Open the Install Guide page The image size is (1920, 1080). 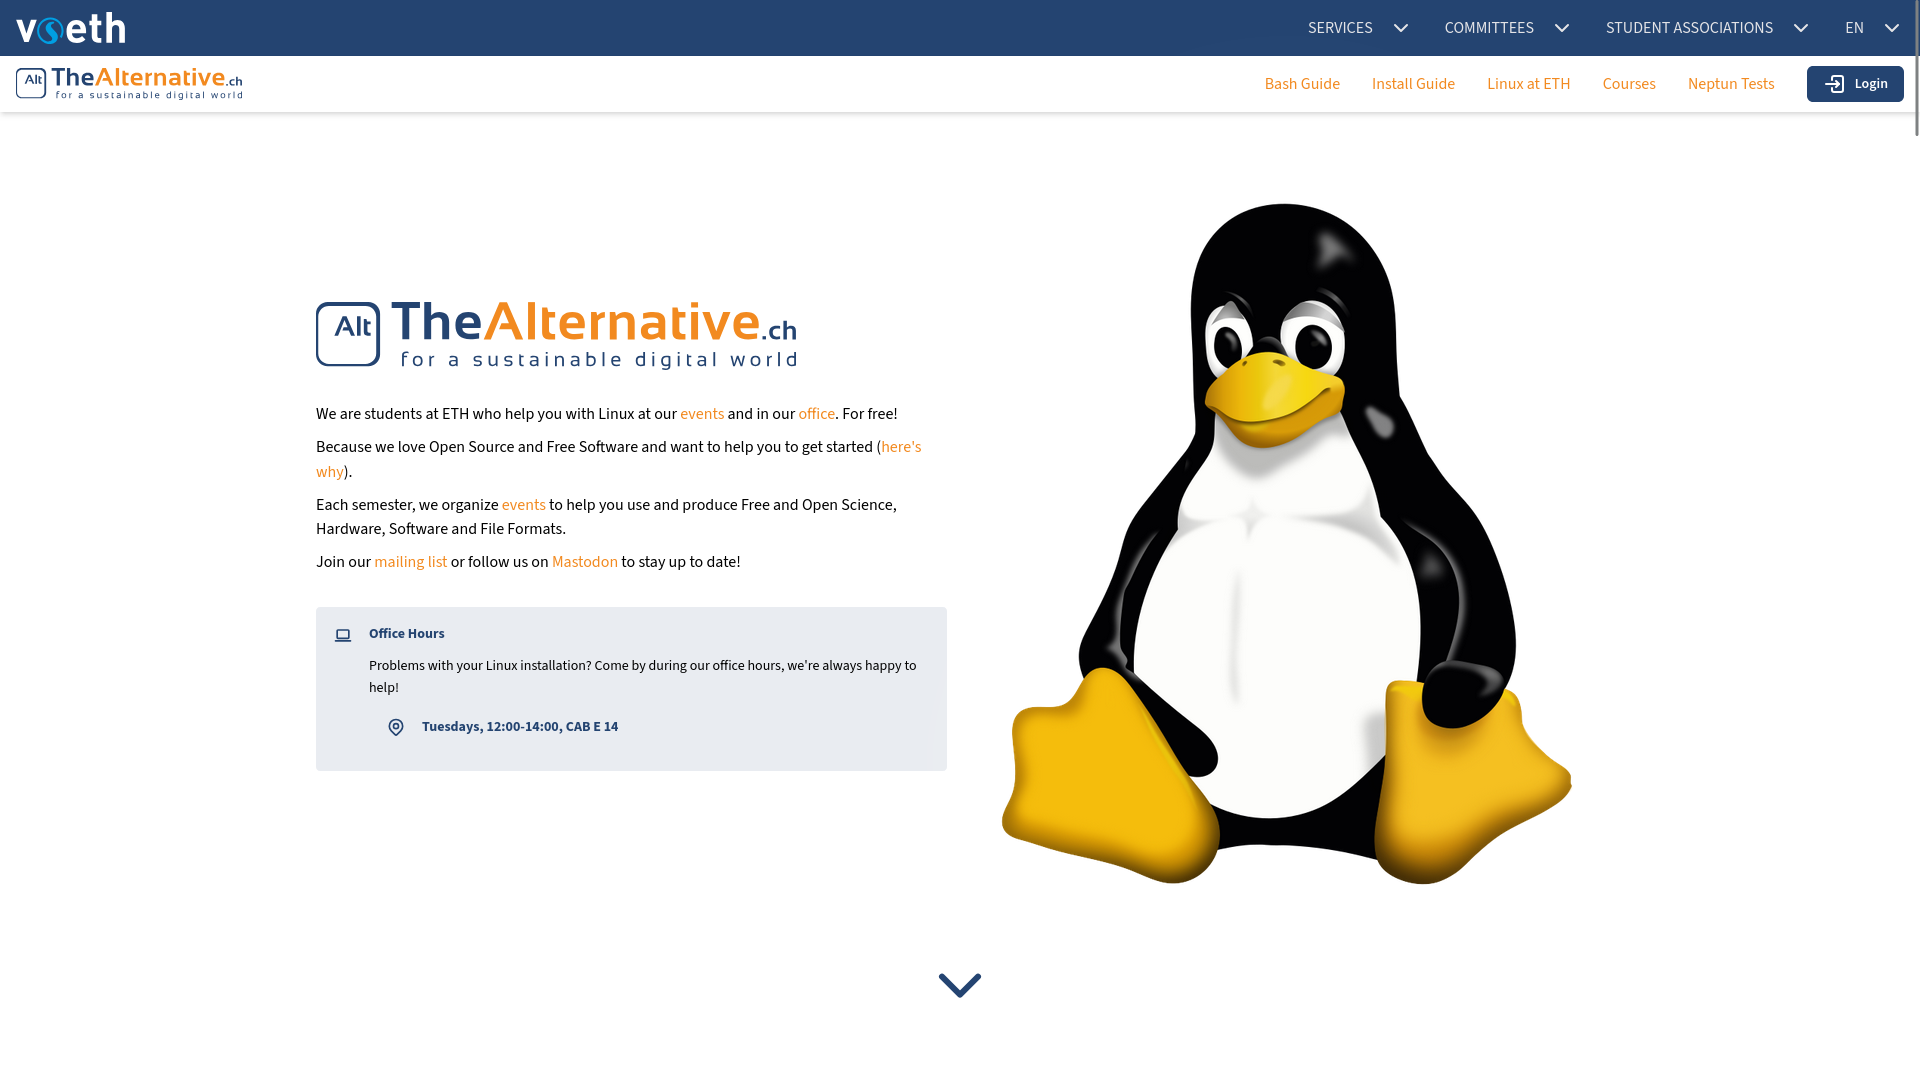click(x=1412, y=84)
